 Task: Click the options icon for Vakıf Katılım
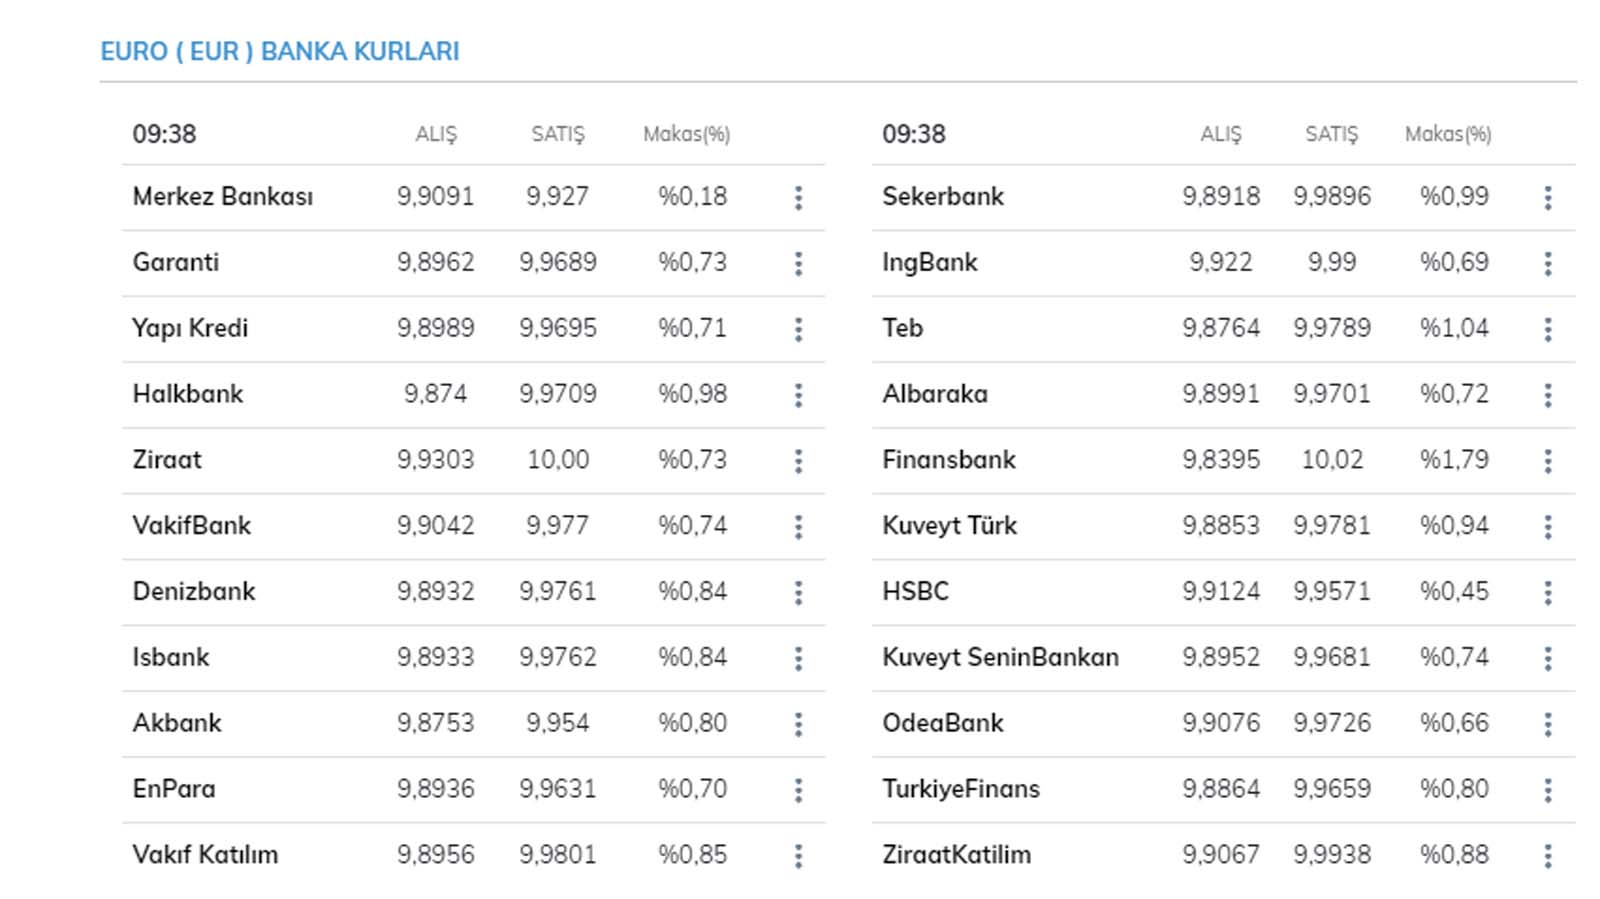coord(798,855)
